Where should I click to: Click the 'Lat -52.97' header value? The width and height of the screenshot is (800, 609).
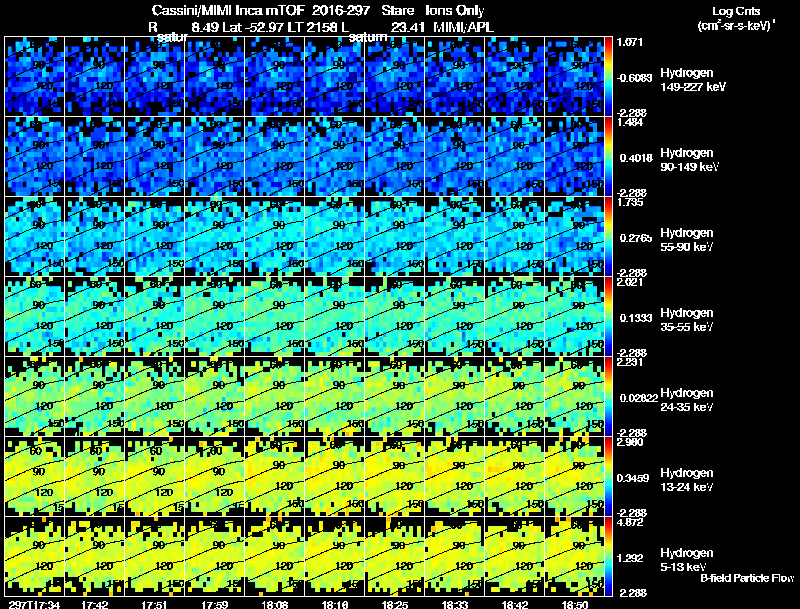pos(255,27)
